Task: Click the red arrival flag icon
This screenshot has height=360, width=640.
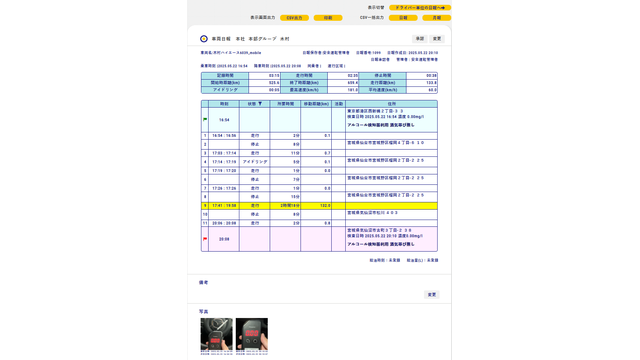Action: (205, 239)
